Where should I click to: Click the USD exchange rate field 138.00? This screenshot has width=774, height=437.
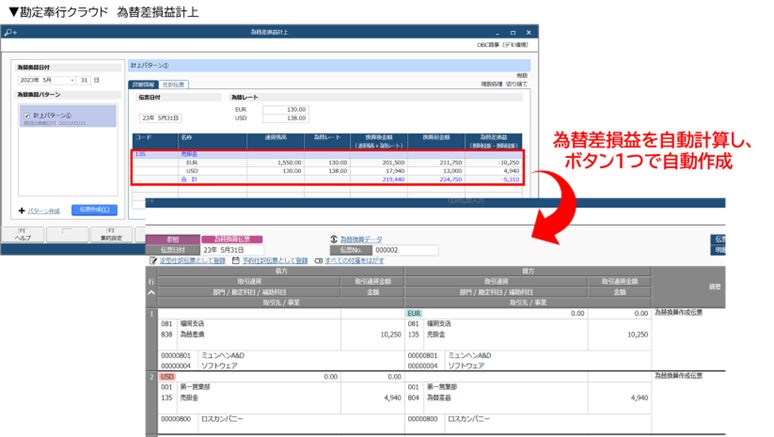pyautogui.click(x=285, y=118)
